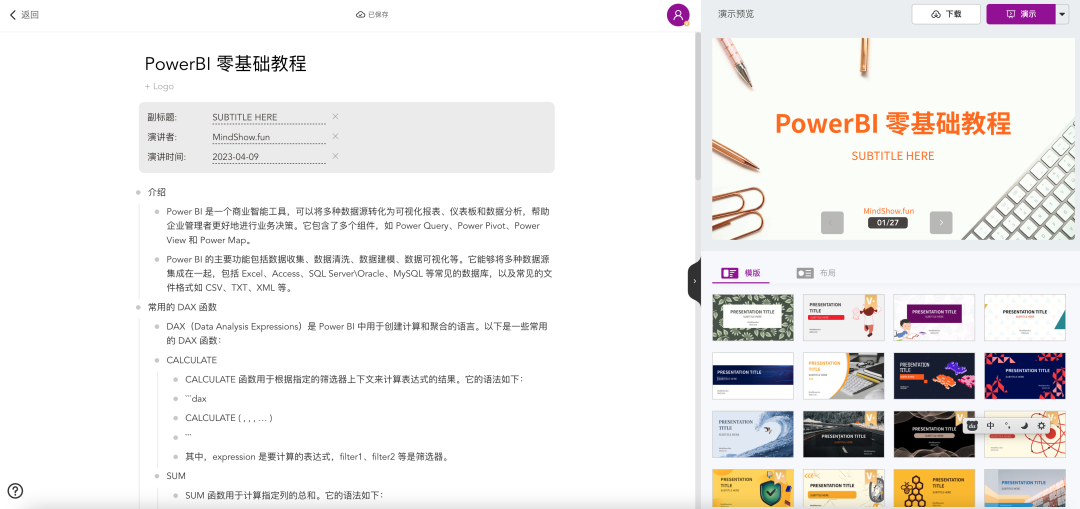The image size is (1080, 509).
Task: Edit the 2023-04-09 date field
Action: pyautogui.click(x=269, y=156)
